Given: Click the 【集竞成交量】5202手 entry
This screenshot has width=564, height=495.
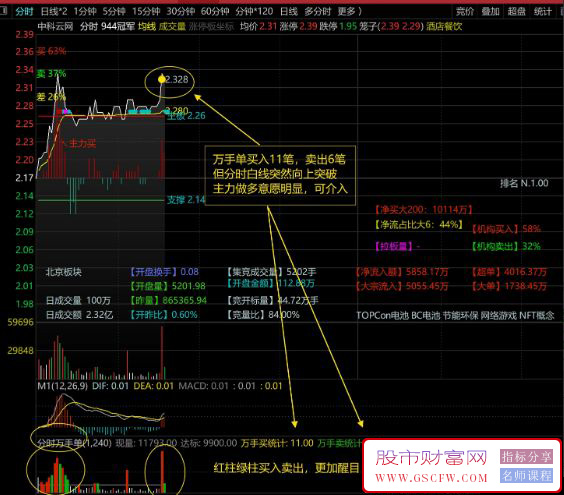Looking at the screenshot, I should (x=271, y=272).
